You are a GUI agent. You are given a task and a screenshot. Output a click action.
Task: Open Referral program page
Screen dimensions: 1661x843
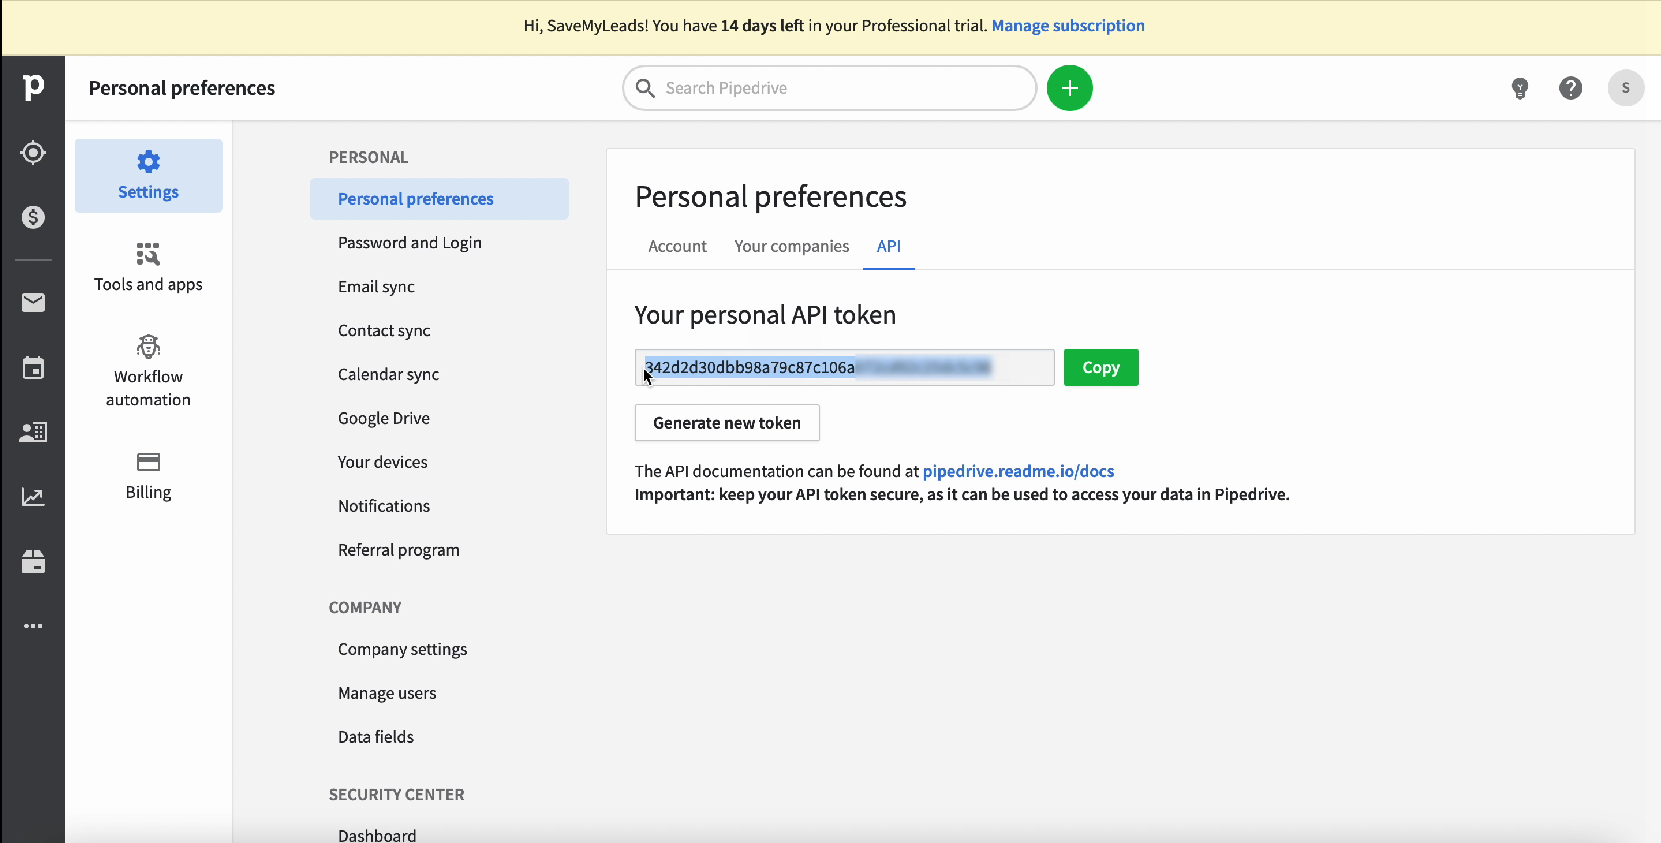pyautogui.click(x=399, y=550)
